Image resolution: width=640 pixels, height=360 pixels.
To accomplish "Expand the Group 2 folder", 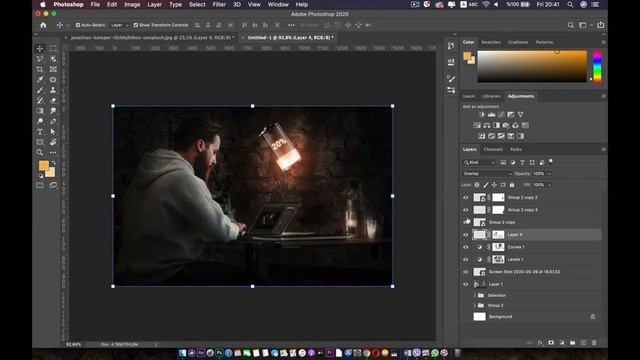I will coord(475,305).
